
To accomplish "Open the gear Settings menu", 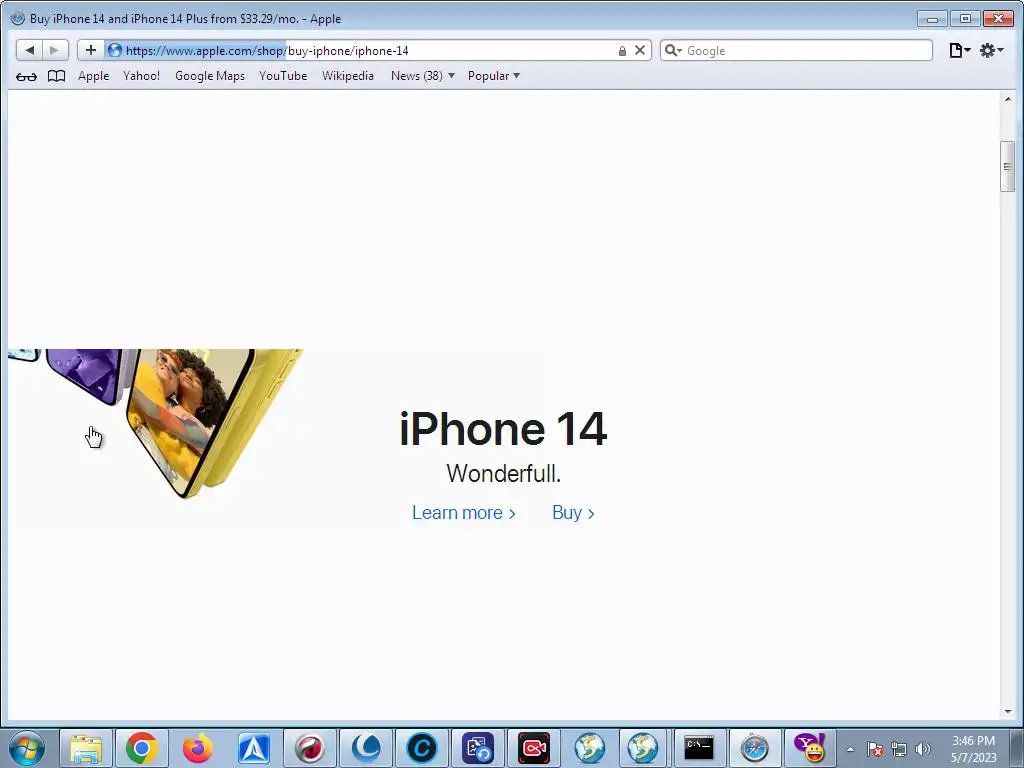I will (991, 50).
